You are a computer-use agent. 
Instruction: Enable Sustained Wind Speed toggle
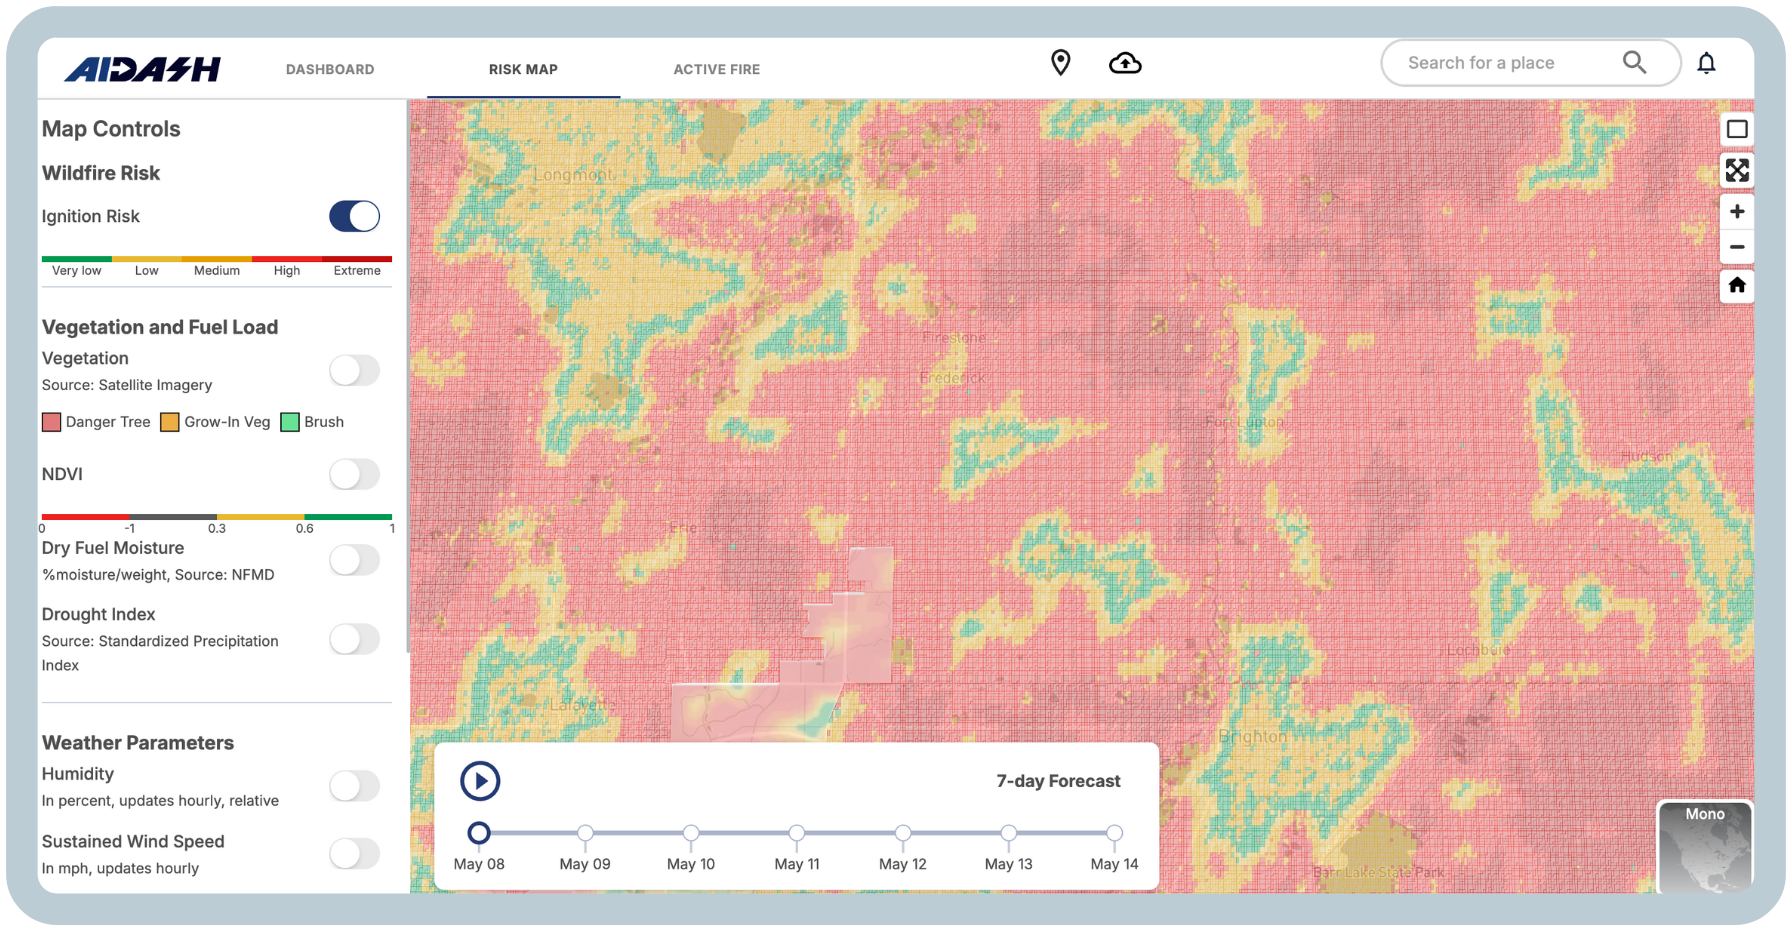355,854
